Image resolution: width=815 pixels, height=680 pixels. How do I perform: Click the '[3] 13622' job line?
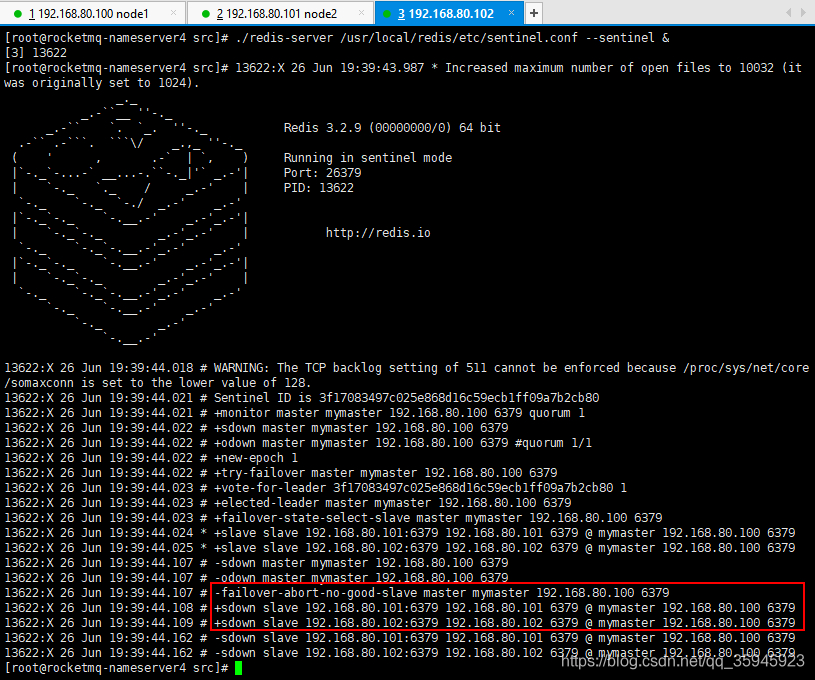click(35, 53)
